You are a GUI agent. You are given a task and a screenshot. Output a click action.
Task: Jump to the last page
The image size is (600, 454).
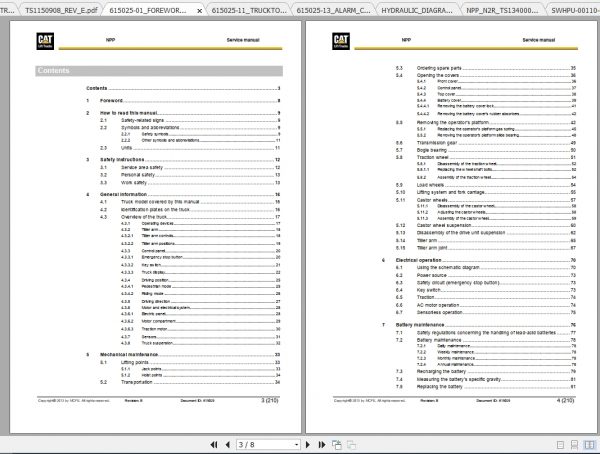pos(322,444)
